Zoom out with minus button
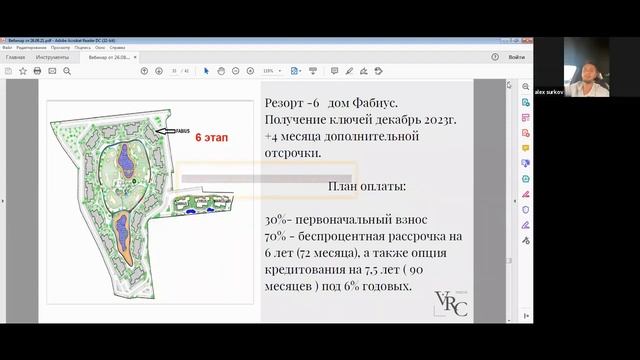640x360 pixels. click(x=236, y=71)
